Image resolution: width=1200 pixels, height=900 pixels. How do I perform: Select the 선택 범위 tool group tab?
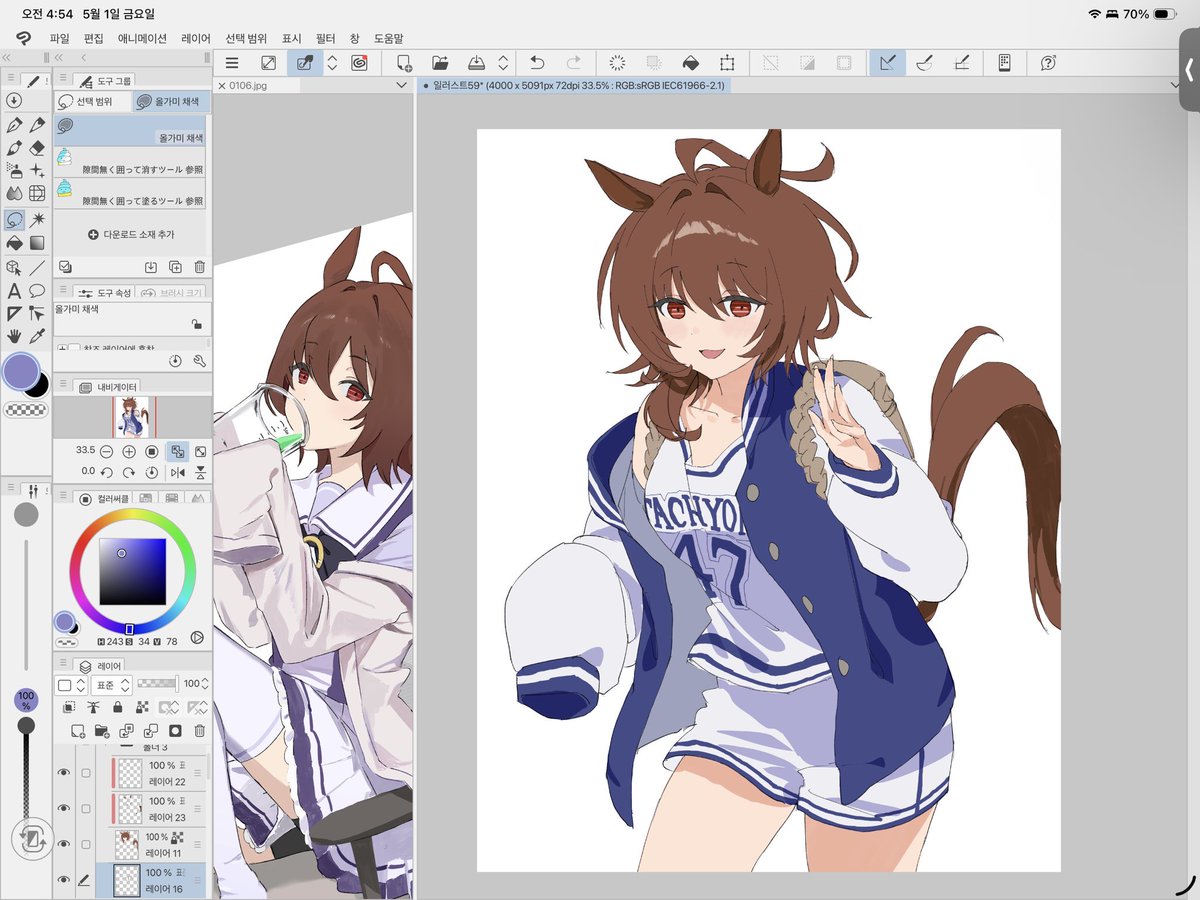click(x=92, y=102)
